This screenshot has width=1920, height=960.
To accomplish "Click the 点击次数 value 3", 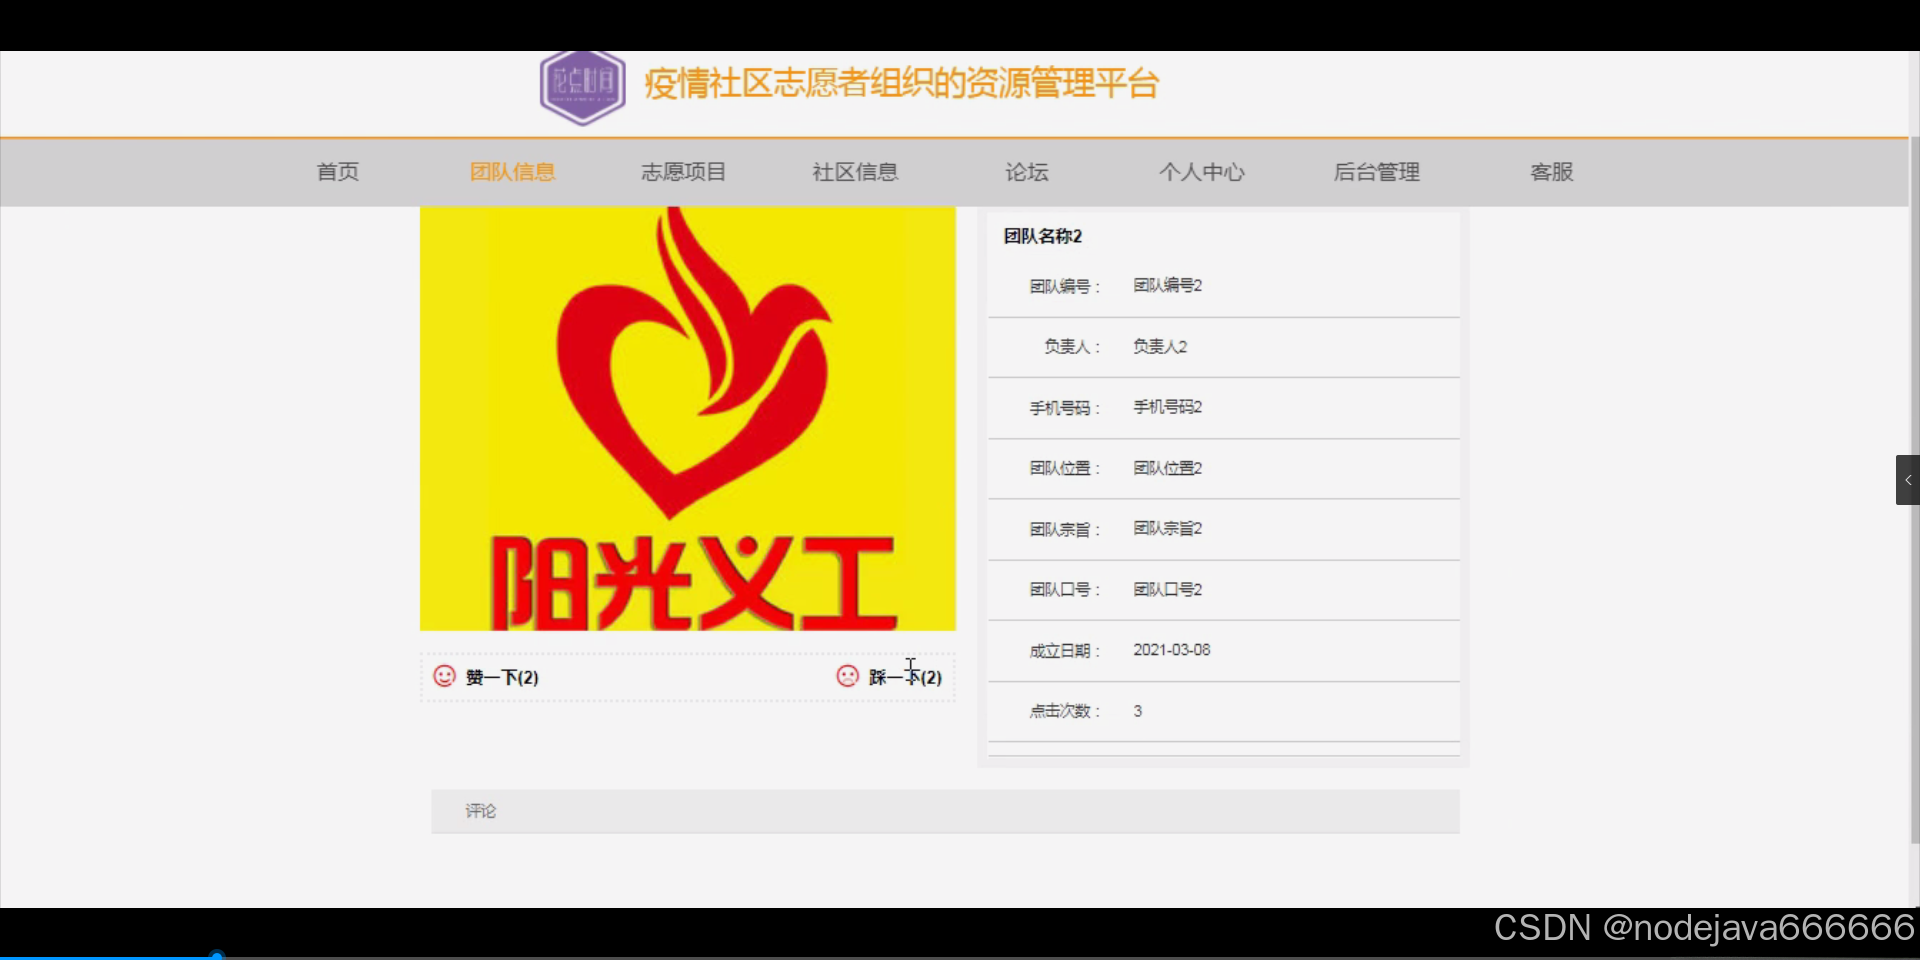I will pyautogui.click(x=1138, y=711).
